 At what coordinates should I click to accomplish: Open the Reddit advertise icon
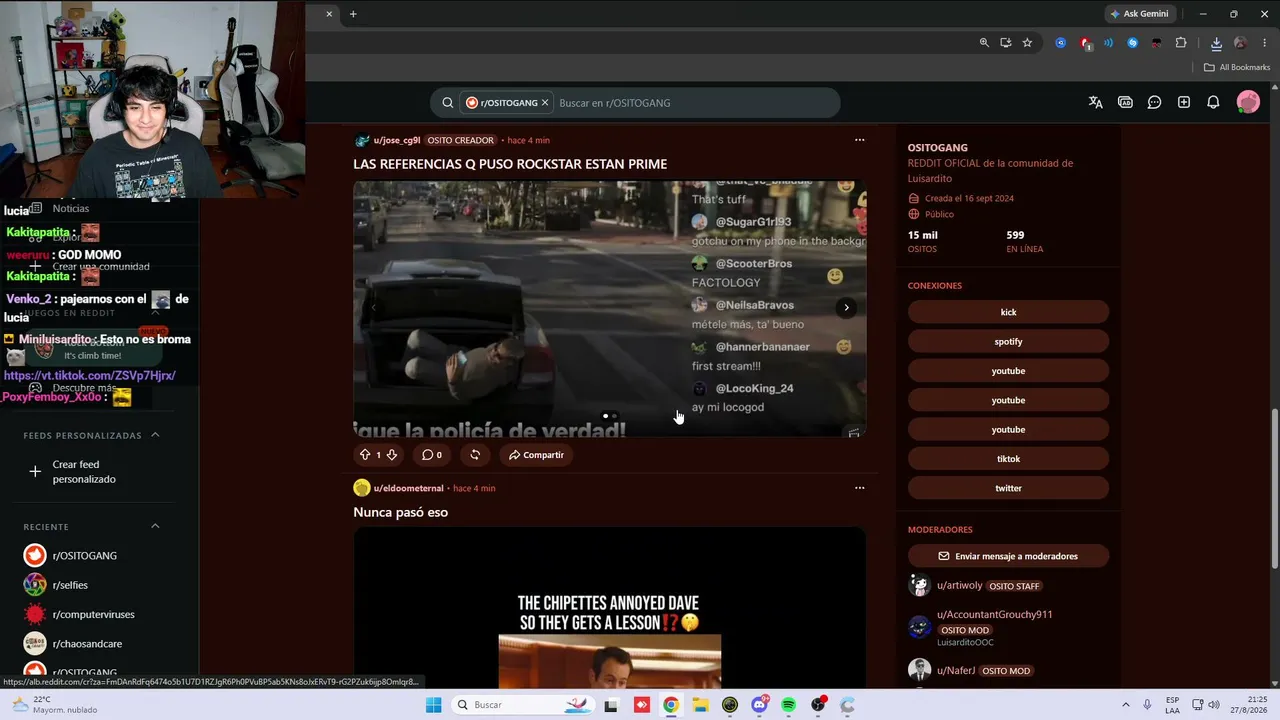click(x=1125, y=102)
